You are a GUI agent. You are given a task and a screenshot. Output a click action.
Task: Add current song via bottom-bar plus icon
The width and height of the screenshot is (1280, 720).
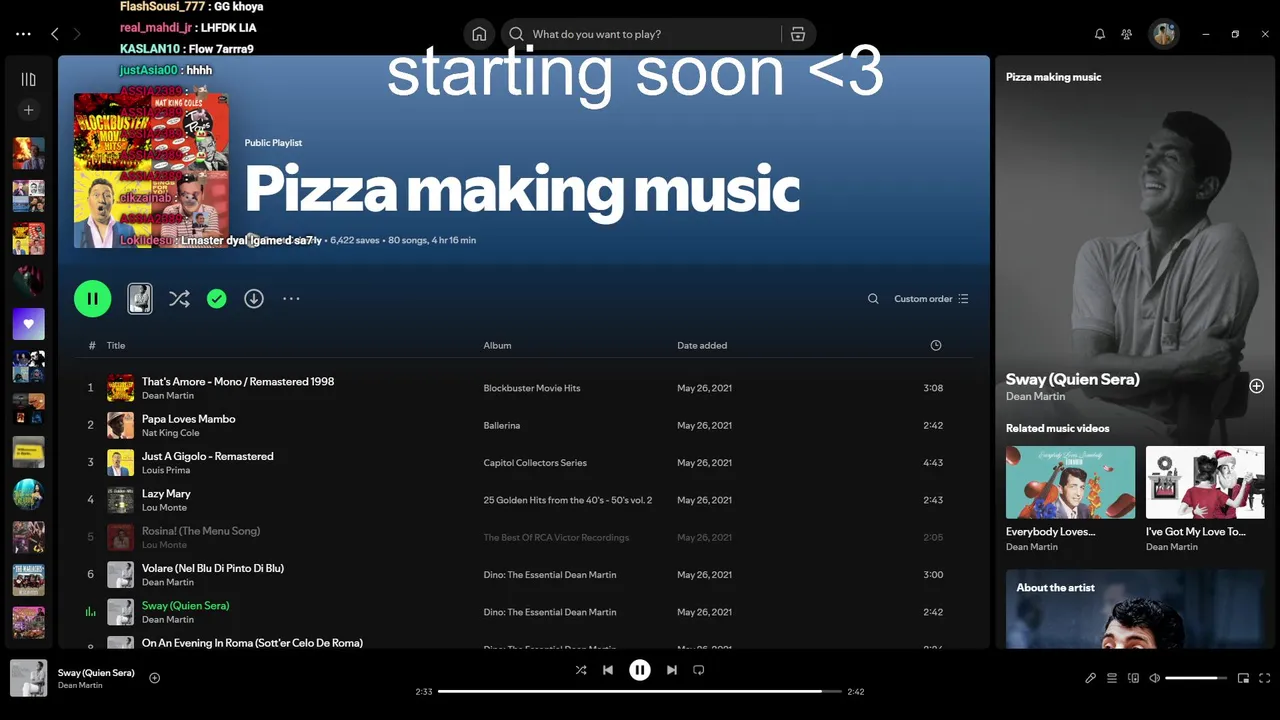155,678
